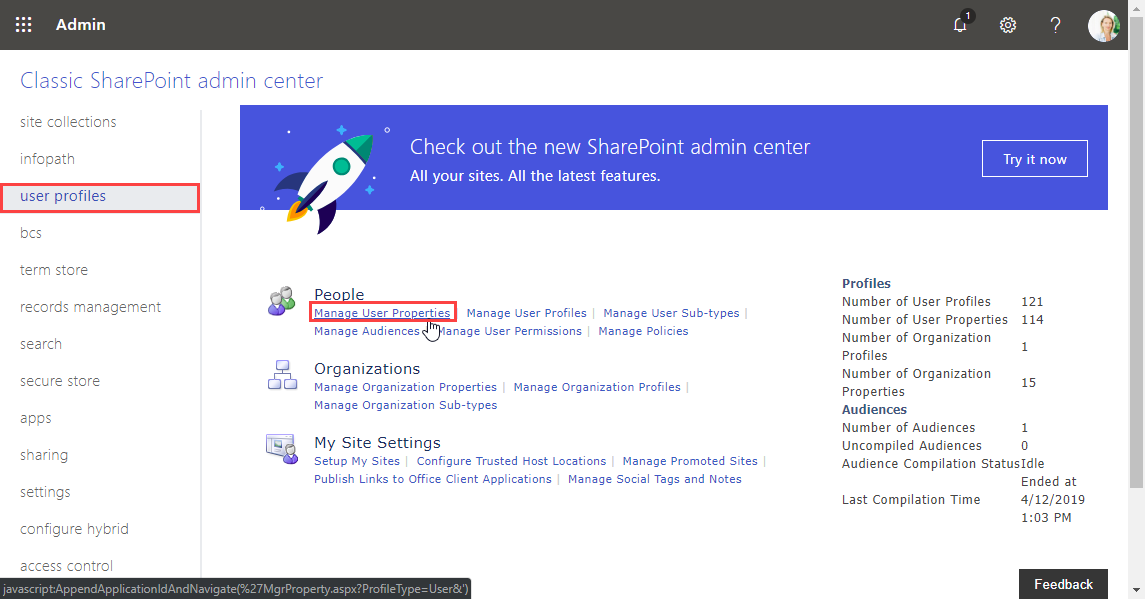Open term store in sidebar
The image size is (1145, 599).
54,270
